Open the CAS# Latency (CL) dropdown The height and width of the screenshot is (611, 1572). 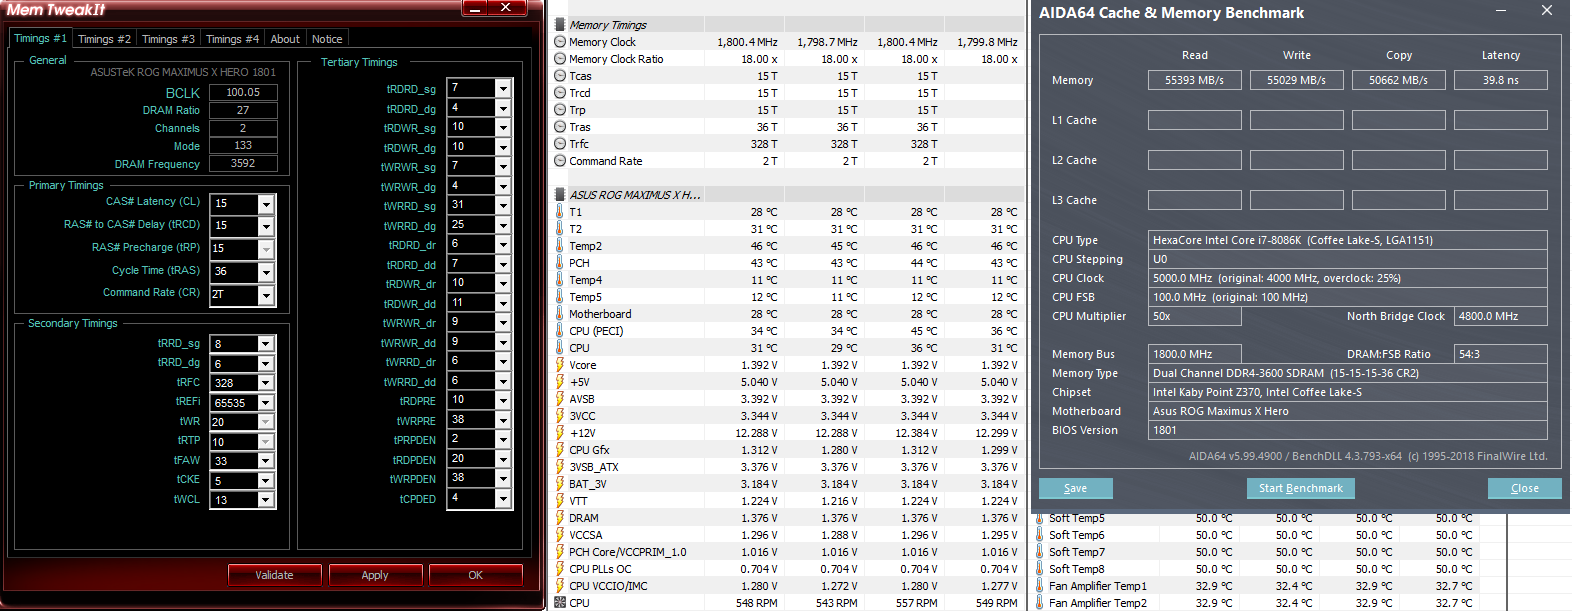coord(266,204)
